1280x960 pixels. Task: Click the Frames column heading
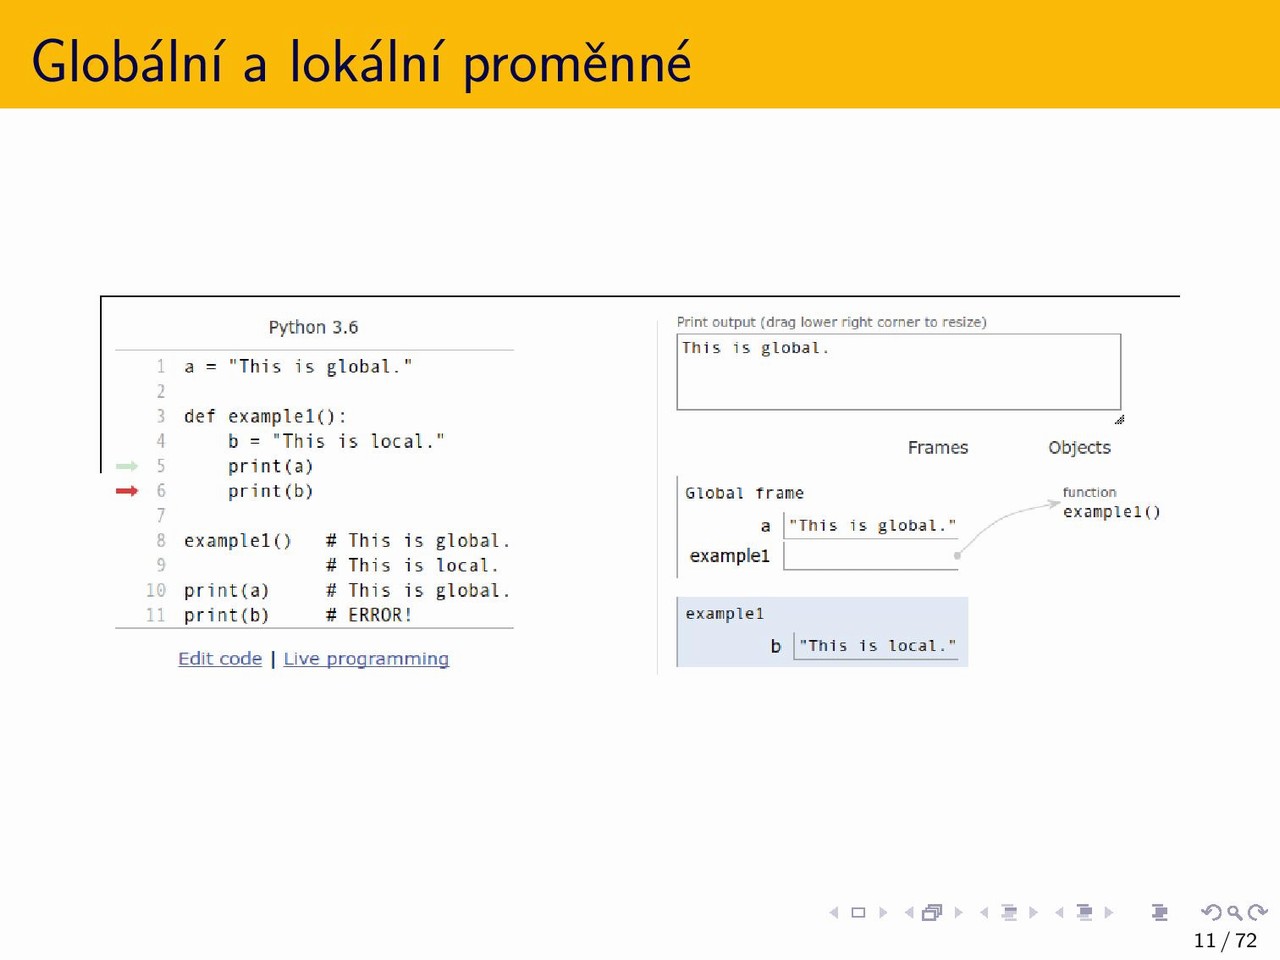[938, 447]
